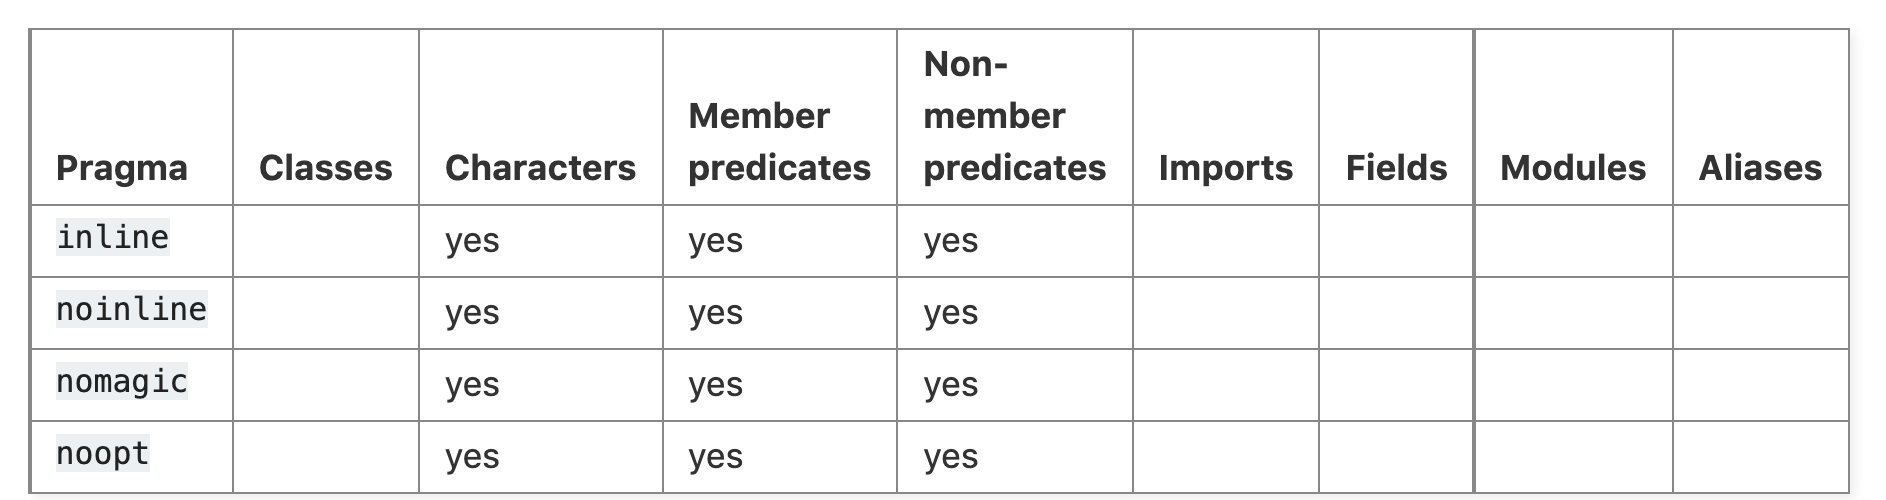Image resolution: width=1886 pixels, height=500 pixels.
Task: Select the noinline pragma code label
Action: pyautogui.click(x=132, y=310)
